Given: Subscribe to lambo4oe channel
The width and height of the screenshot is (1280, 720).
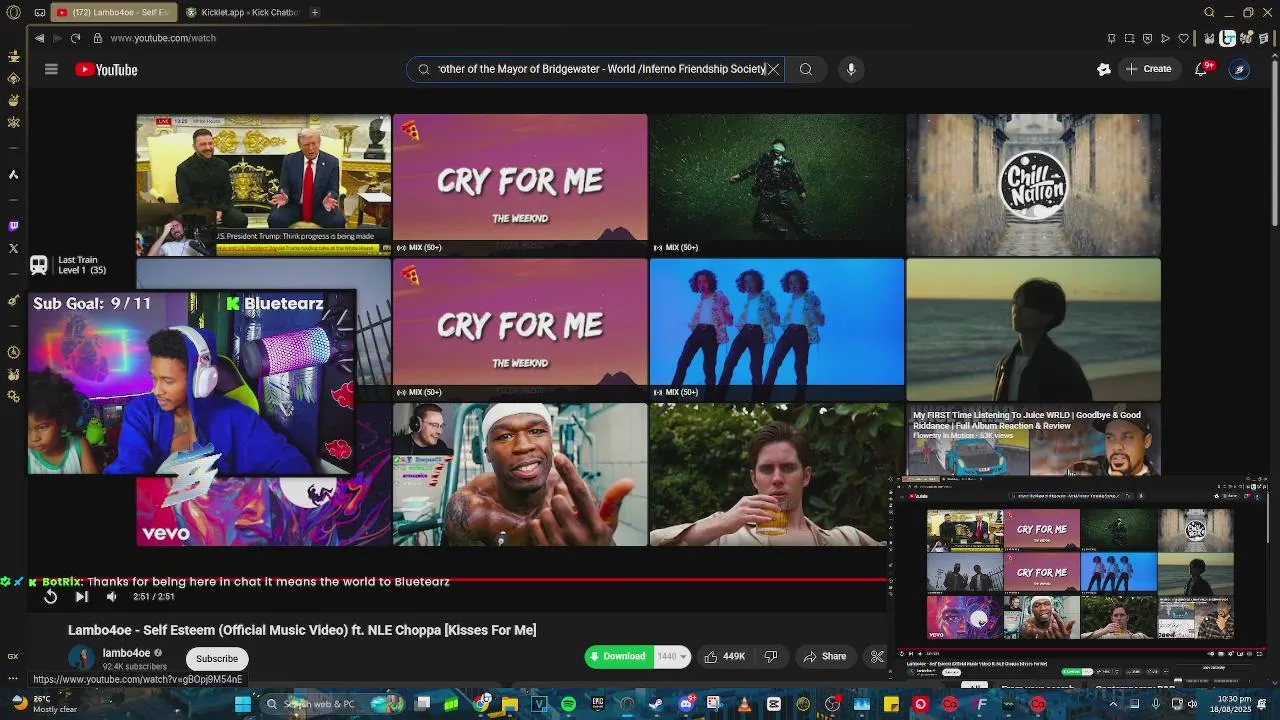Looking at the screenshot, I should [217, 659].
